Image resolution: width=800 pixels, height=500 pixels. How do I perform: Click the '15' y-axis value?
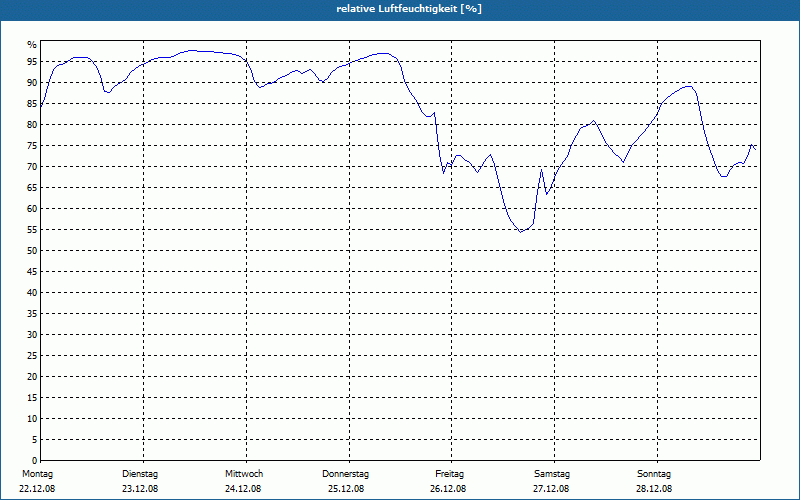point(32,398)
